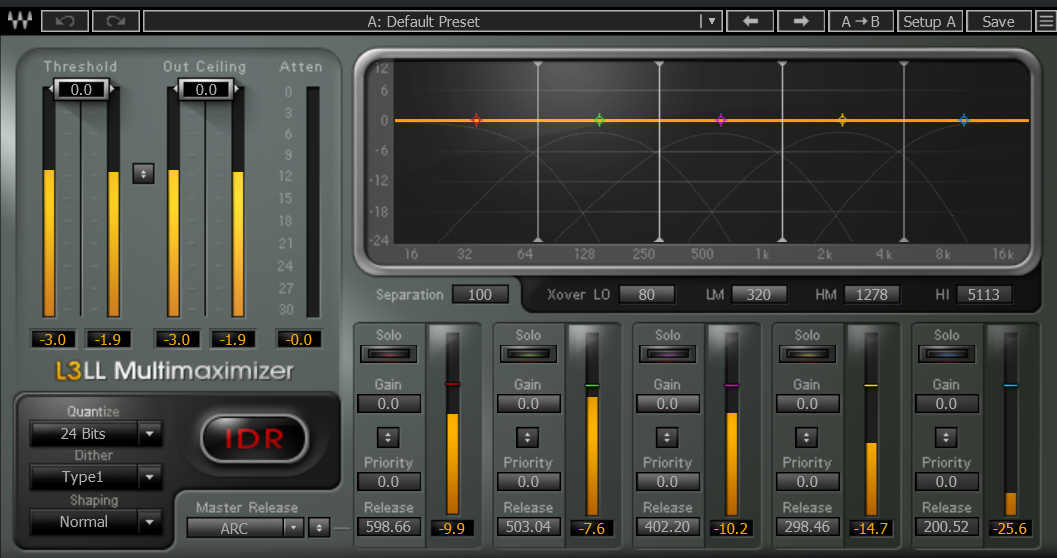Open the preset dropdown arrow beside Default Preset

[711, 21]
